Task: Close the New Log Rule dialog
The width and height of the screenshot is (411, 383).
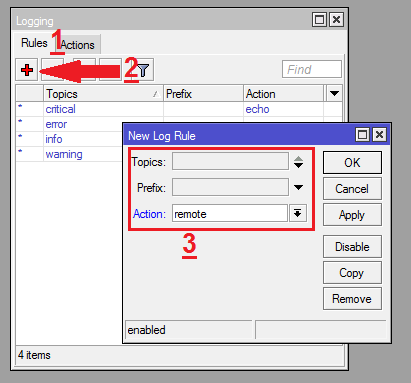Action: pos(379,135)
